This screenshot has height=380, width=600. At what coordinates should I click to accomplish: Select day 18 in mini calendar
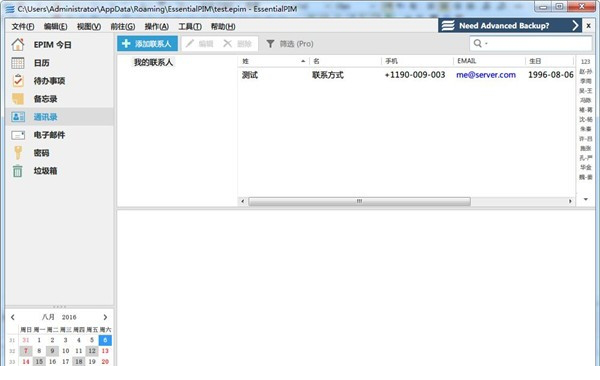(79, 361)
